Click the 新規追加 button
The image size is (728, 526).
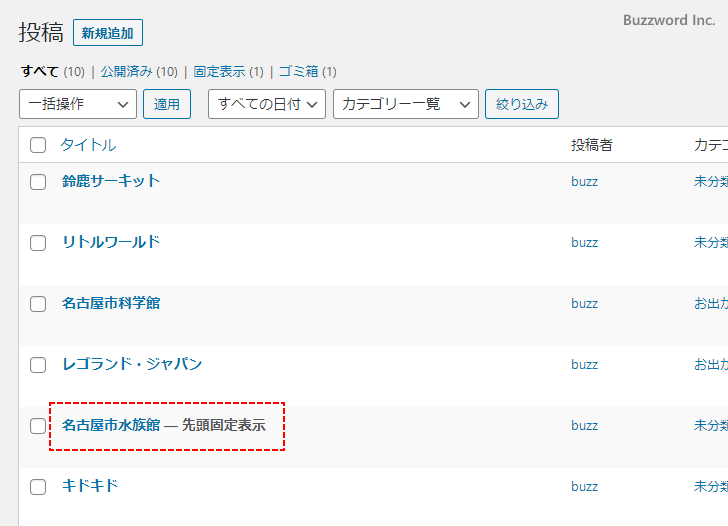pyautogui.click(x=108, y=33)
